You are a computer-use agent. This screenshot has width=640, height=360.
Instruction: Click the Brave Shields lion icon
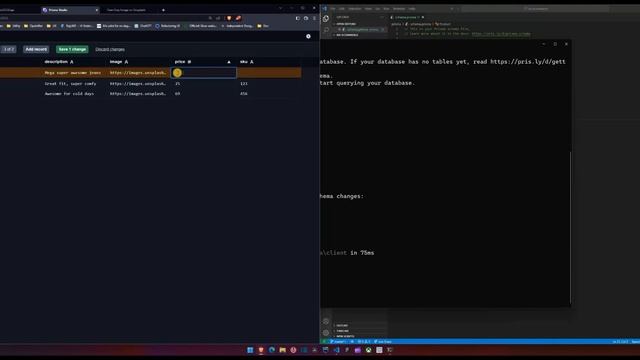(229, 18)
